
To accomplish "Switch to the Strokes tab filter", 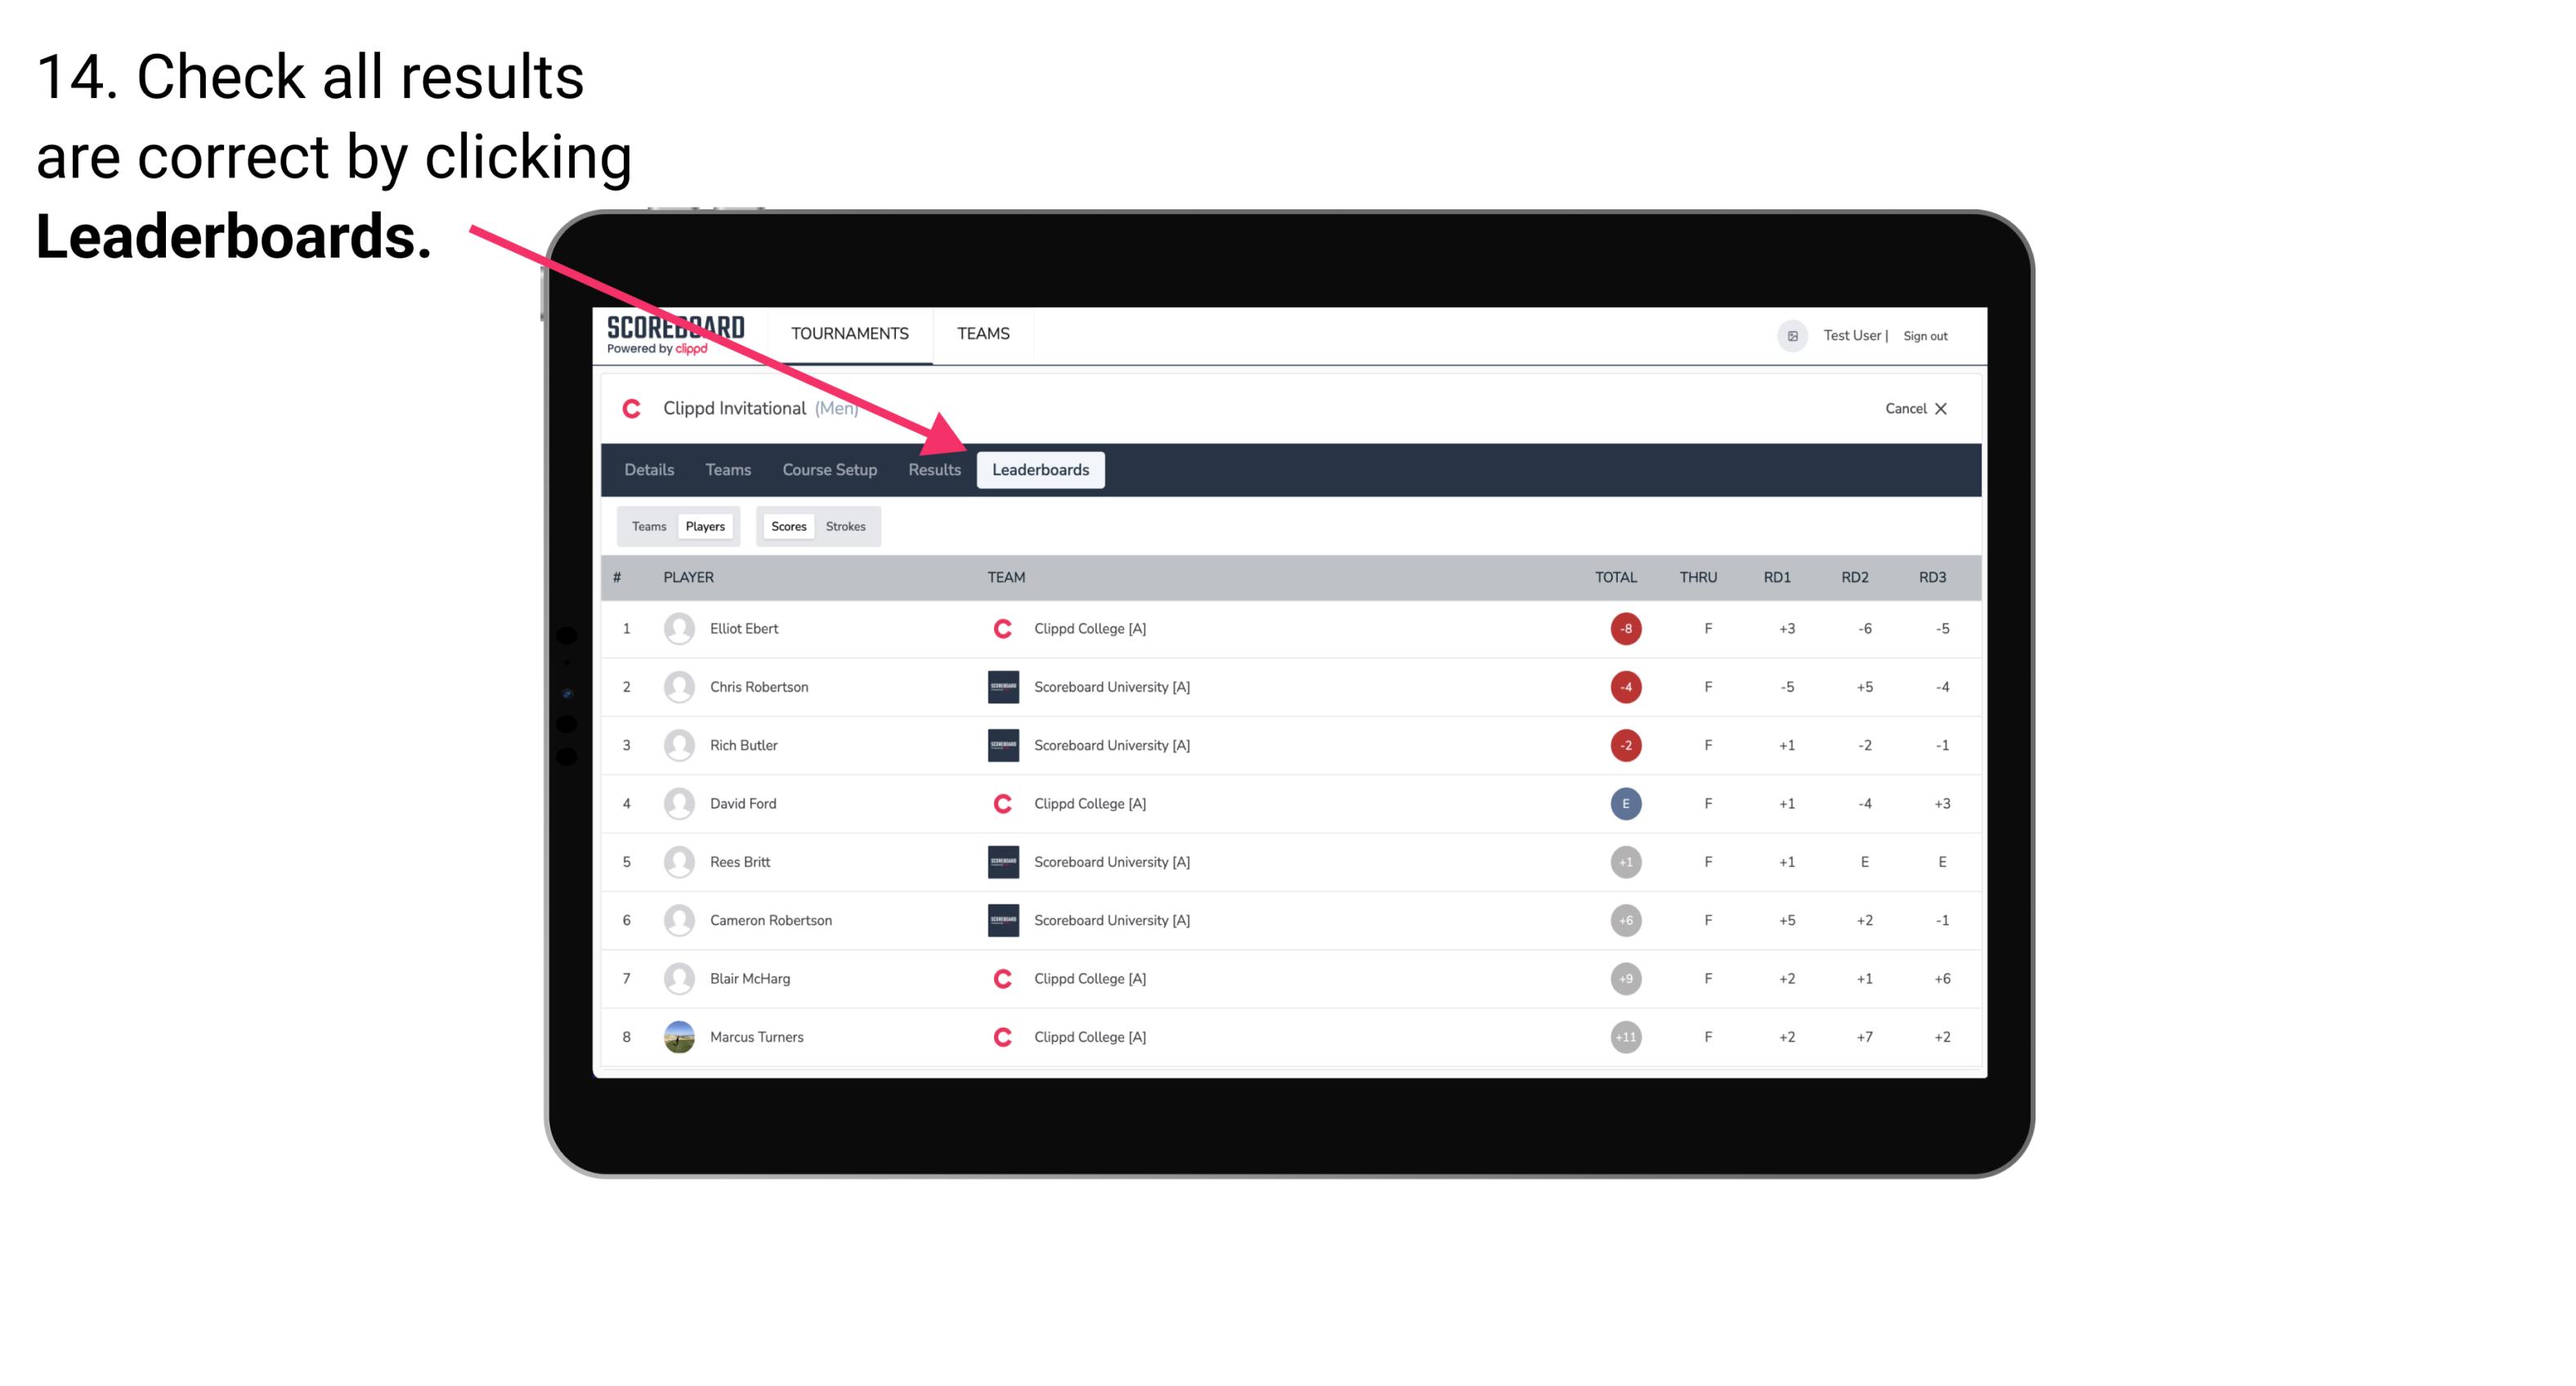I will tap(846, 526).
